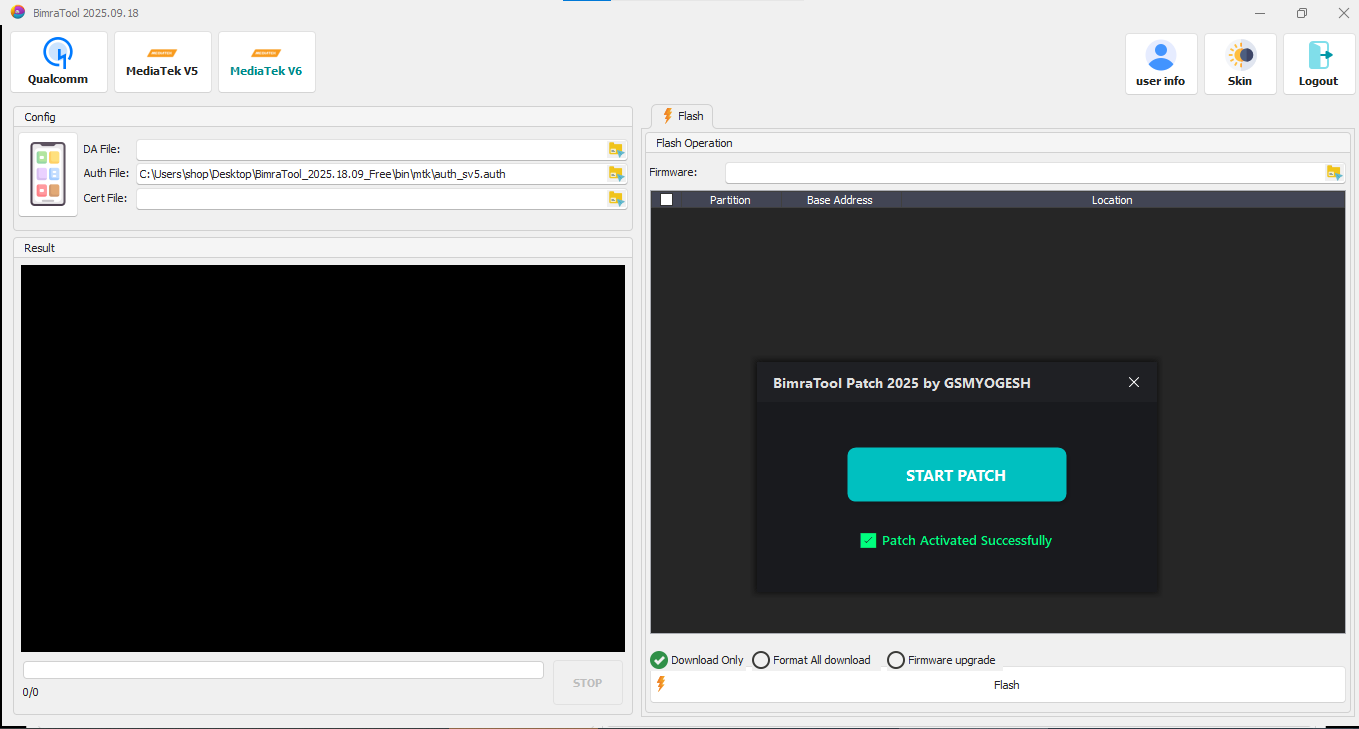
Task: Browse for Cert File folder icon
Action: point(616,199)
